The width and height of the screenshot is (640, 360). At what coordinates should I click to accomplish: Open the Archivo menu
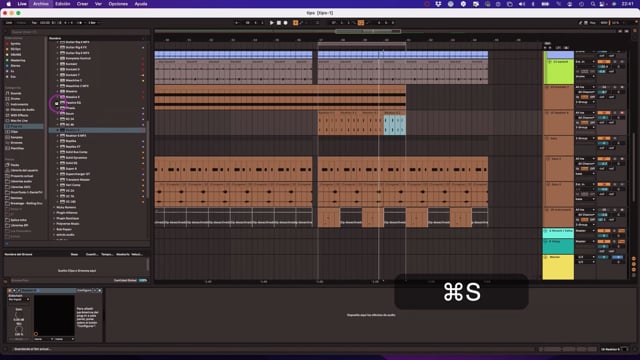click(x=40, y=4)
